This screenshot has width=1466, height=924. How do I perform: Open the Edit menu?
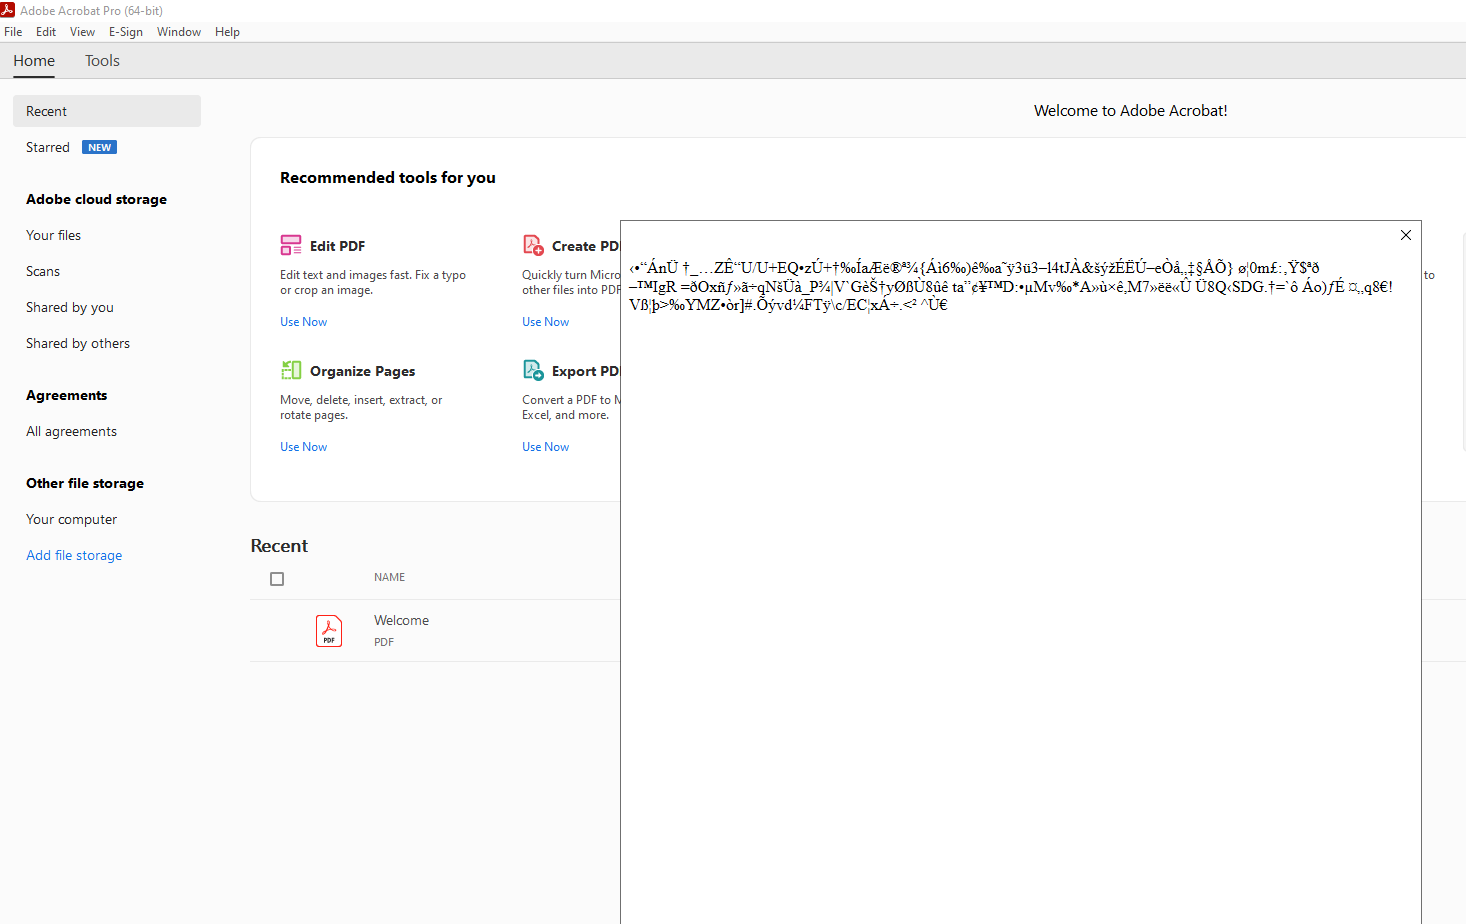(46, 32)
